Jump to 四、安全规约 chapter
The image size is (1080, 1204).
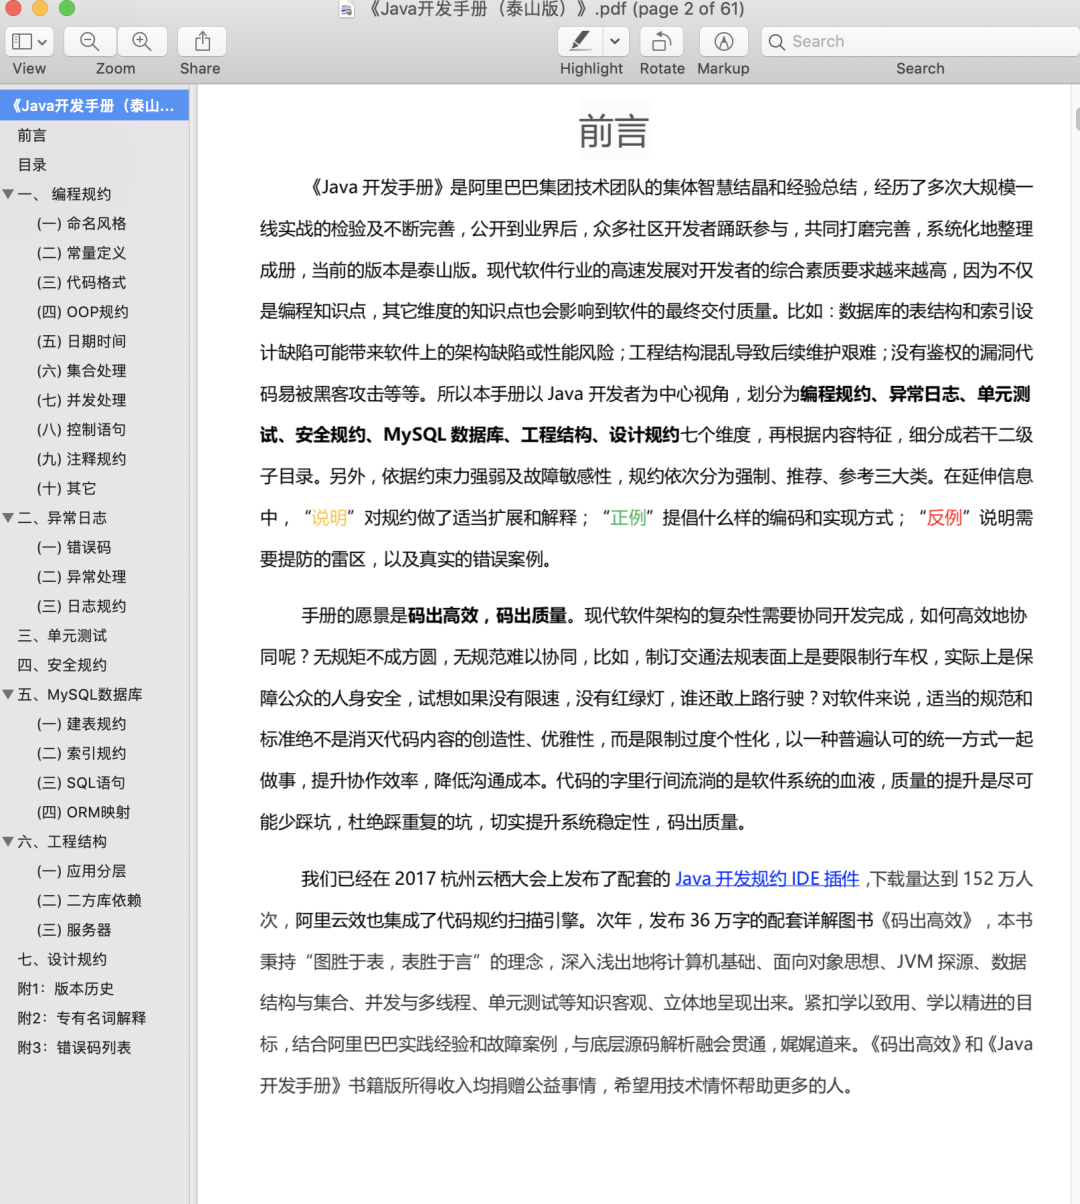[62, 665]
